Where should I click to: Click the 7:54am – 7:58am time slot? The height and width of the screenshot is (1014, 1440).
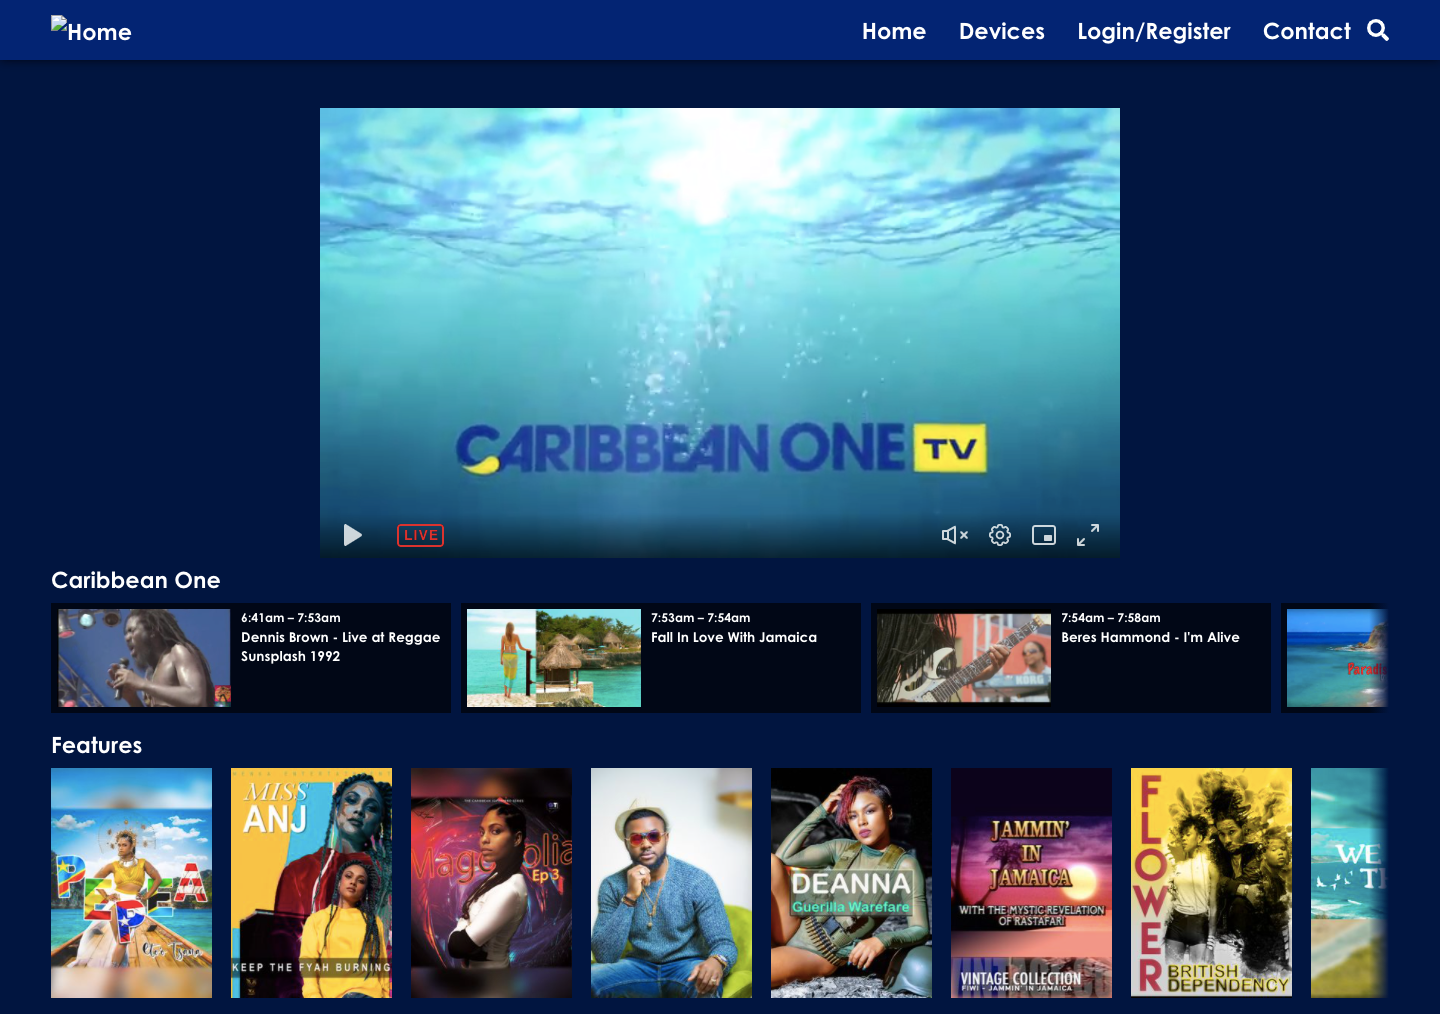coord(1111,618)
